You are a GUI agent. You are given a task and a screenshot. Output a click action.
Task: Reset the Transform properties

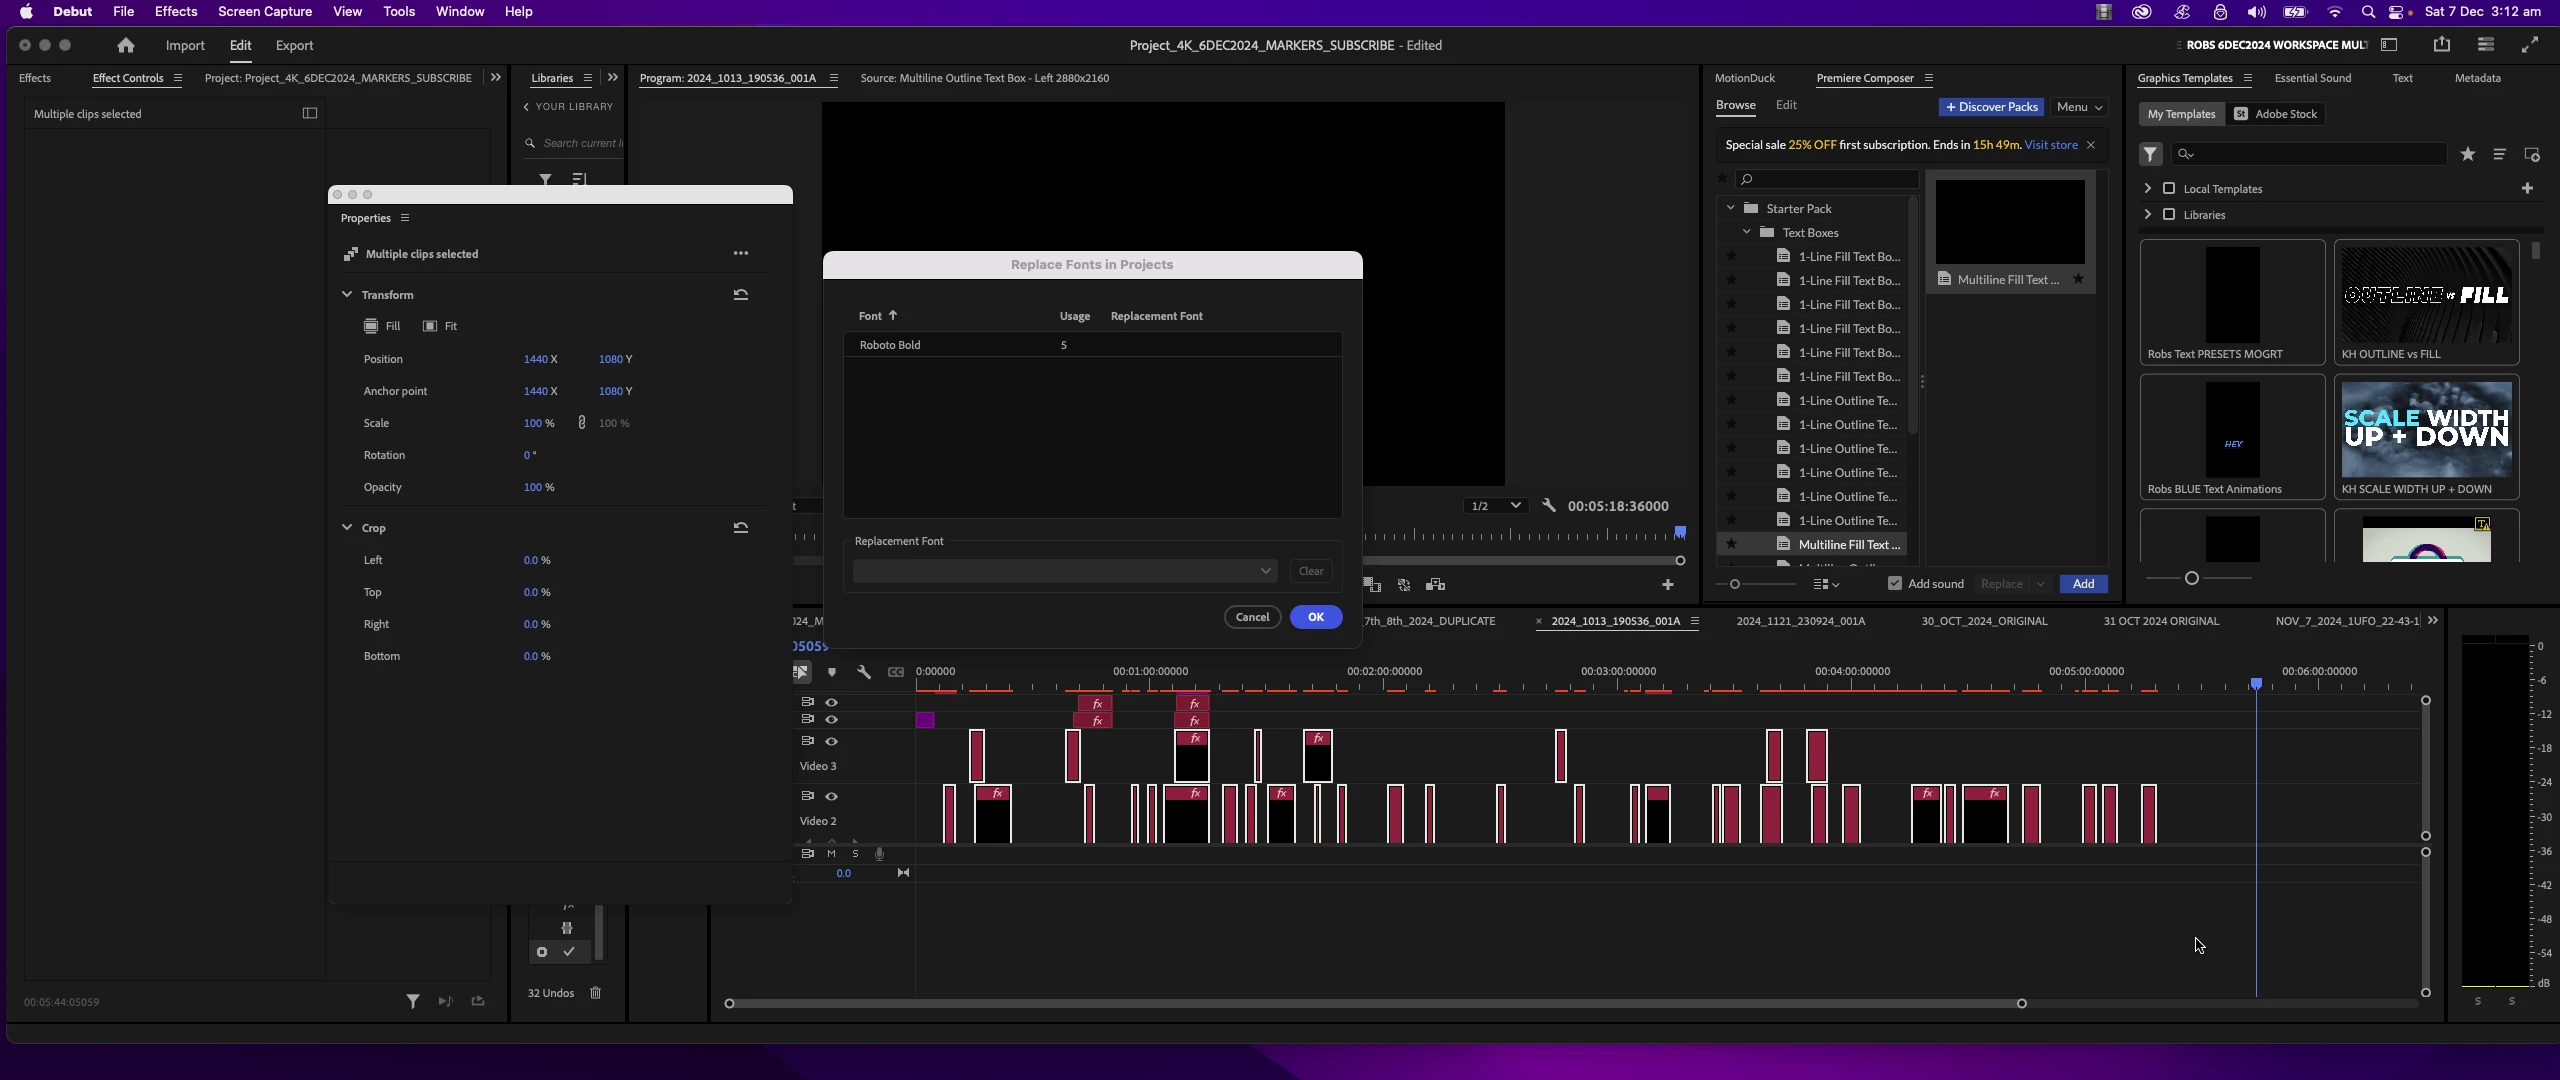coord(740,295)
